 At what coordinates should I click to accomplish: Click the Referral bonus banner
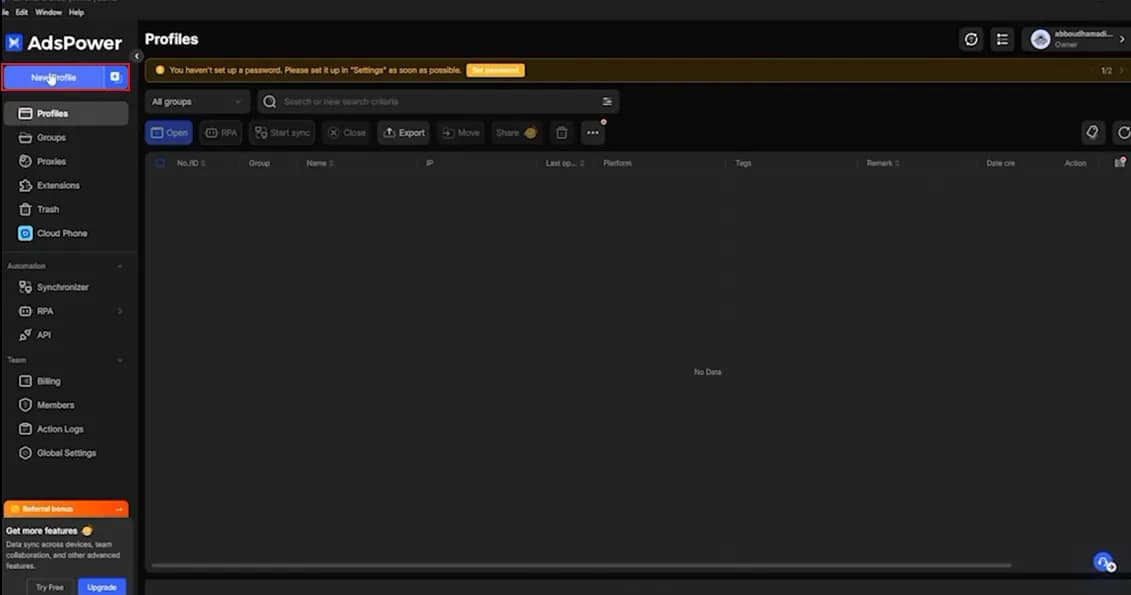(66, 508)
